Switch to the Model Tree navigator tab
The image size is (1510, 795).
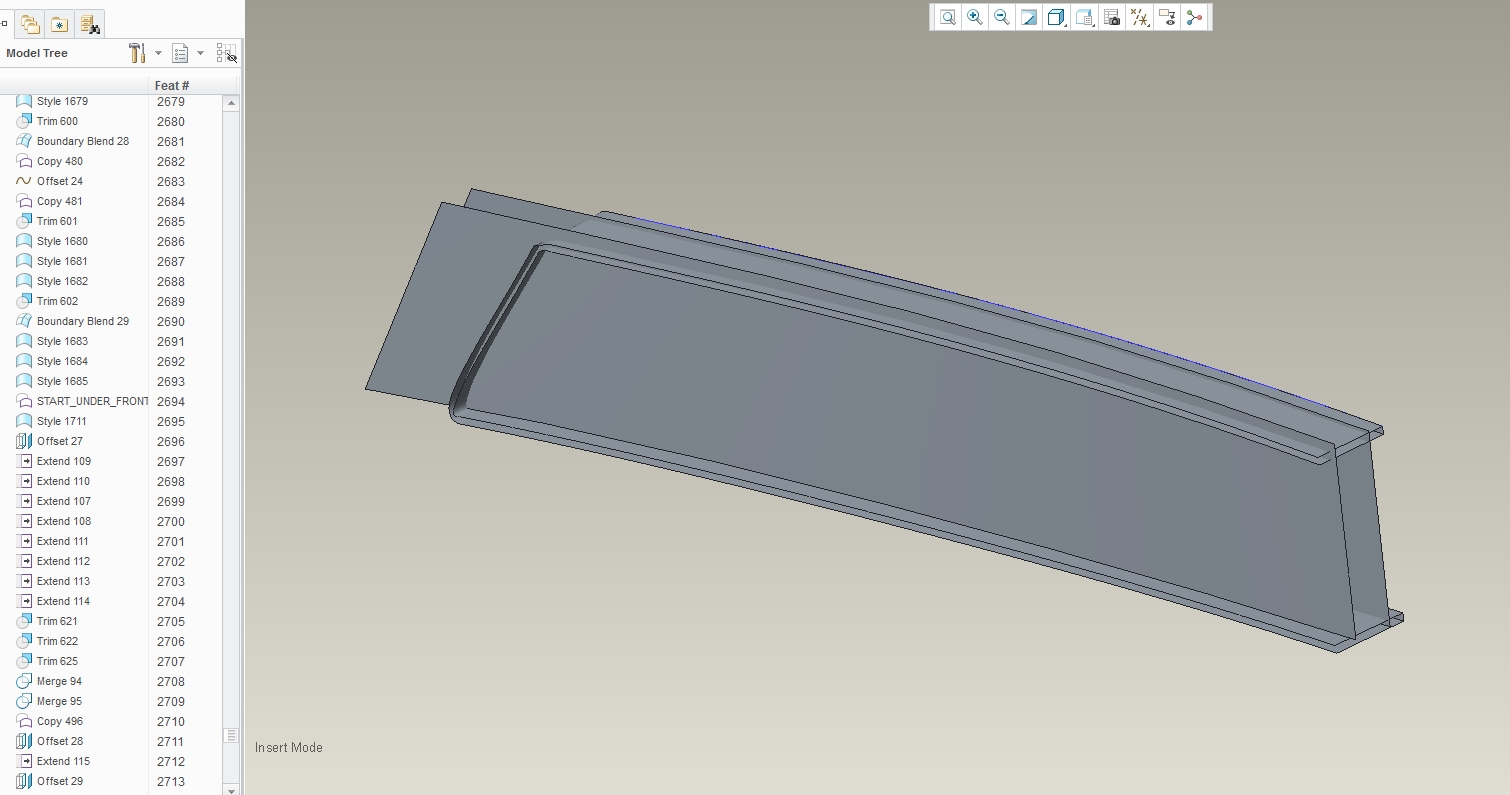[4, 24]
